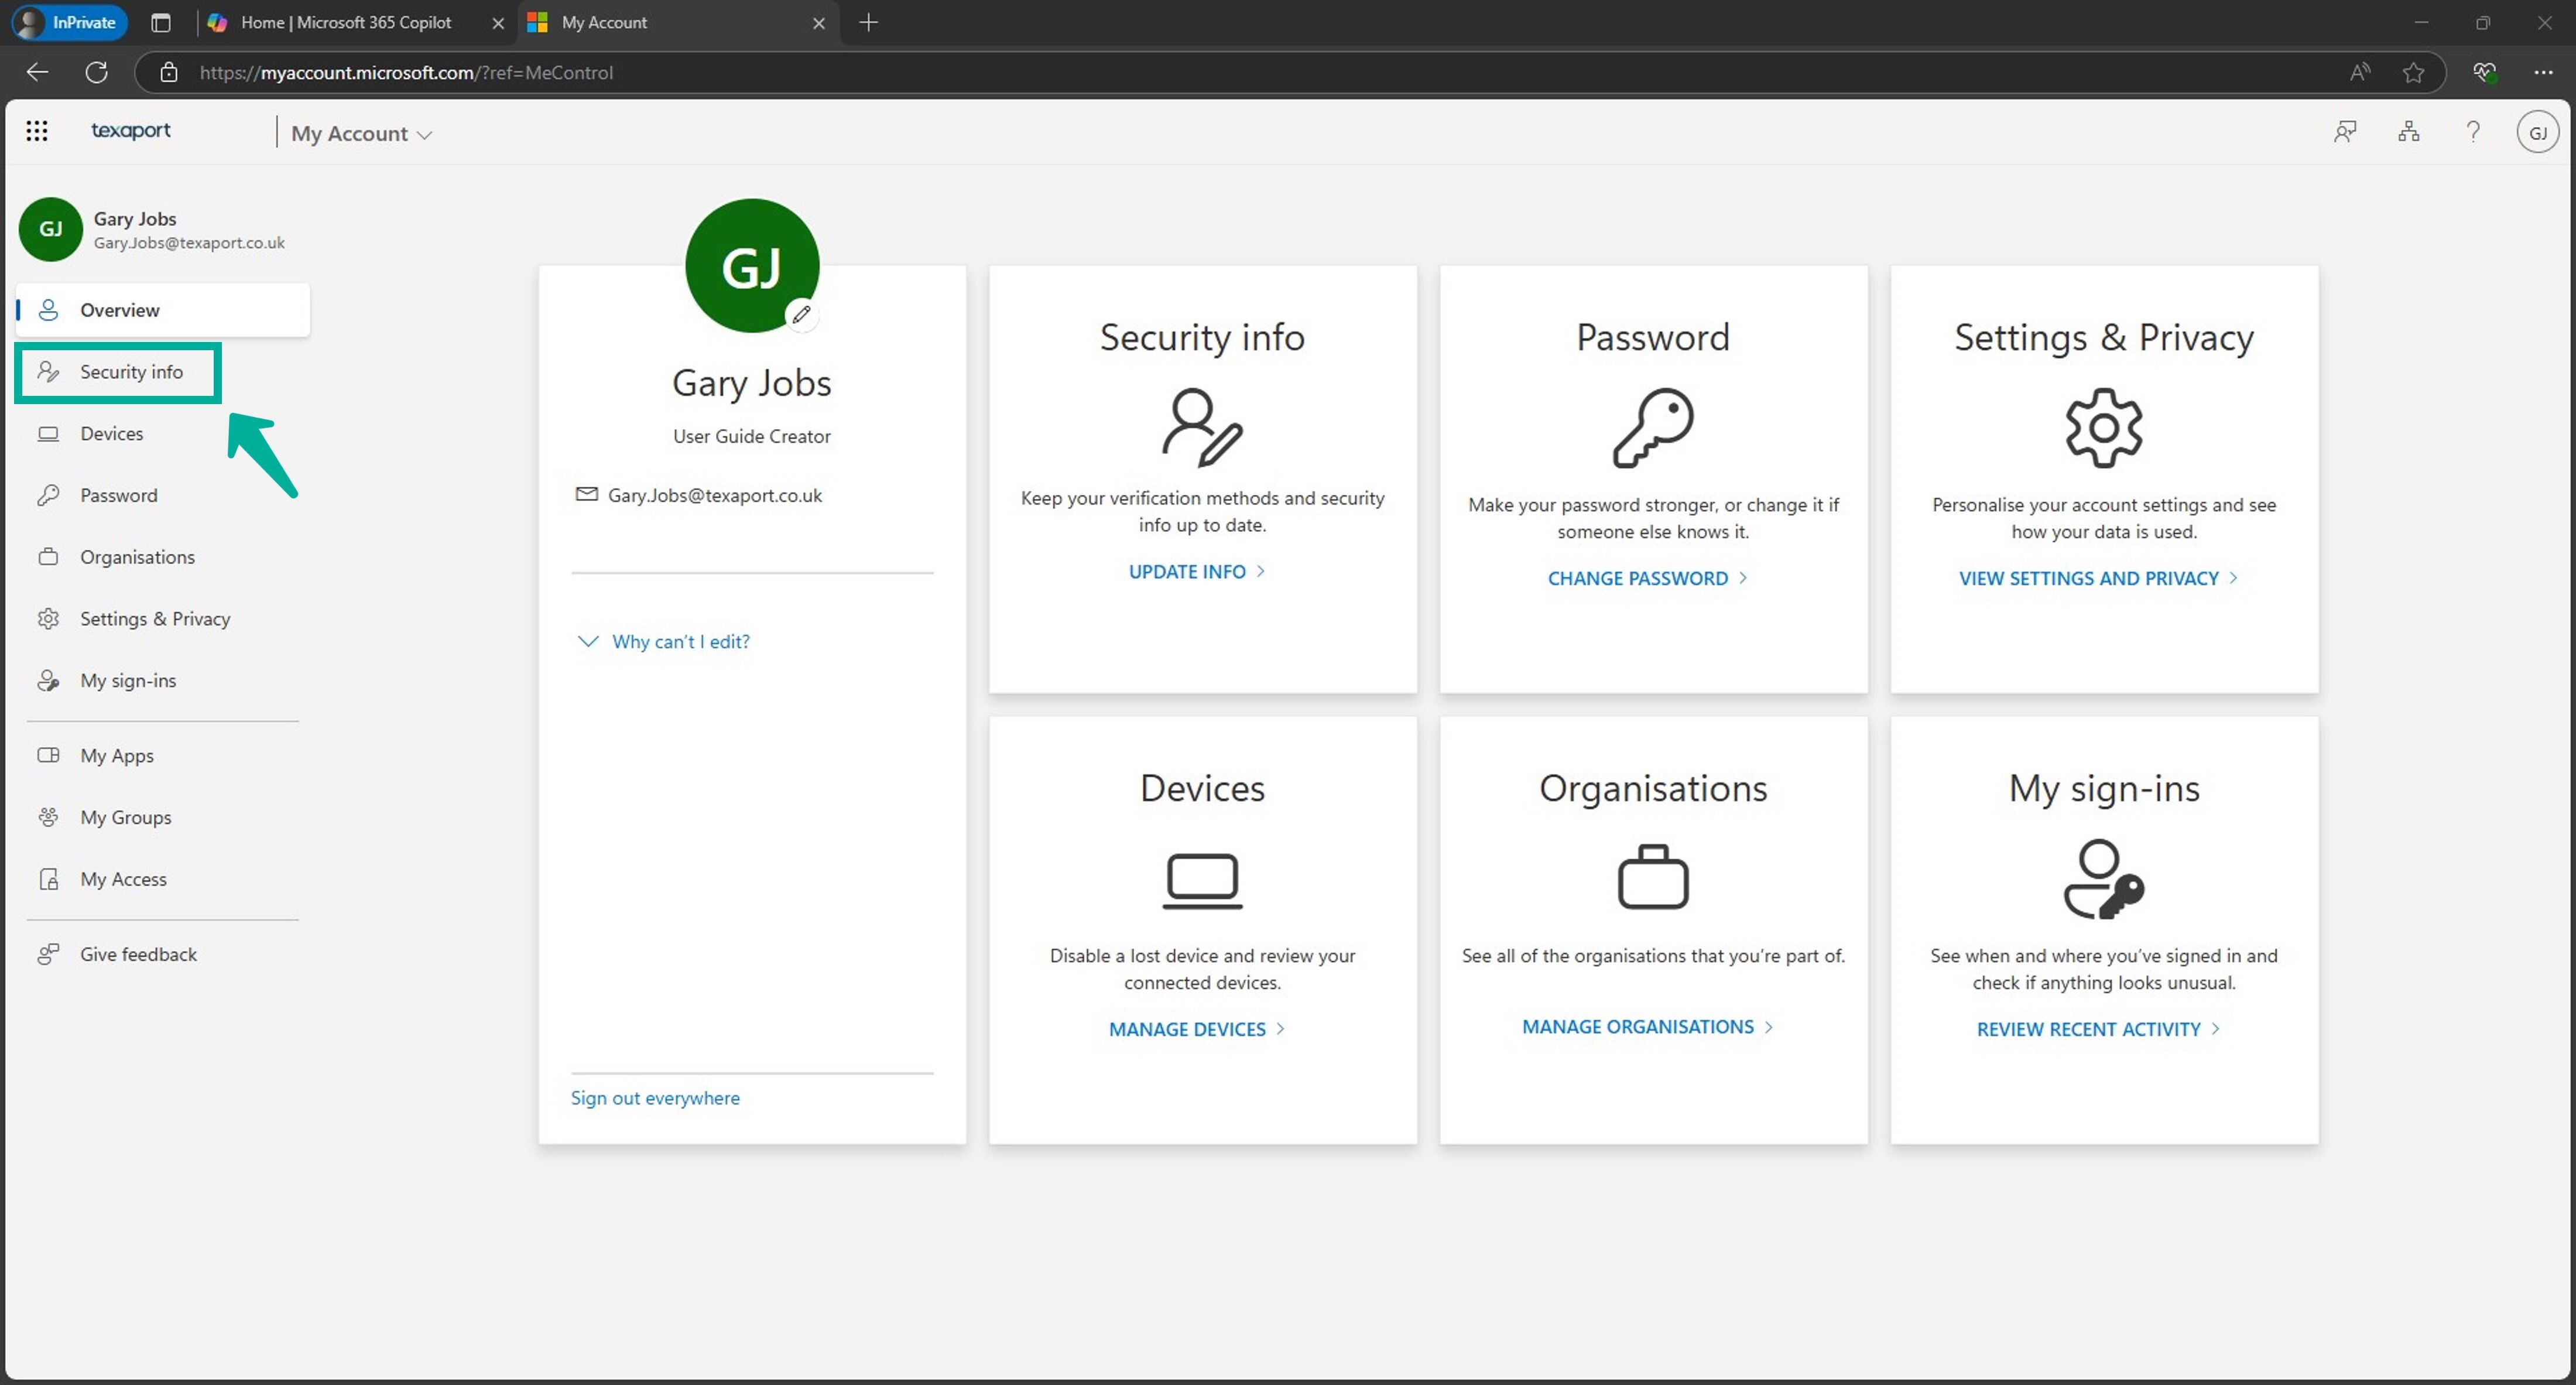Select the My Account browser tab

point(604,22)
